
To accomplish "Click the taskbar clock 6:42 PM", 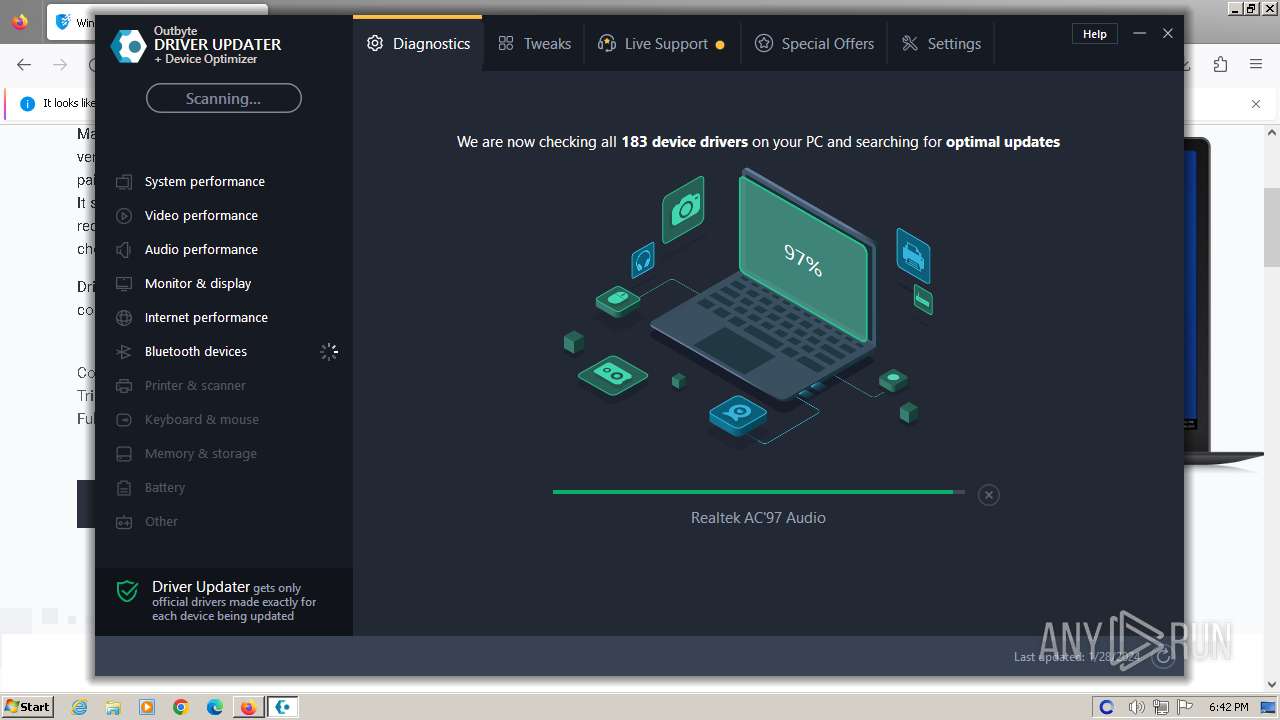I will (1228, 707).
